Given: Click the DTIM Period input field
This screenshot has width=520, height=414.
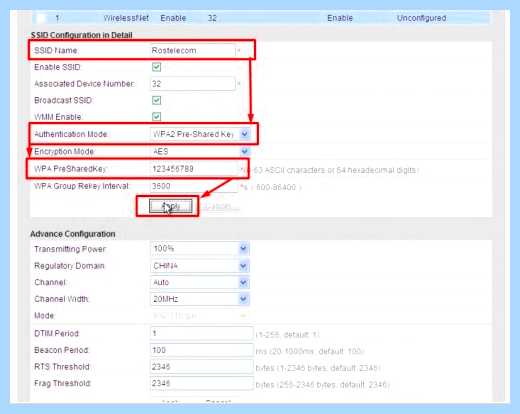Looking at the screenshot, I should 202,333.
